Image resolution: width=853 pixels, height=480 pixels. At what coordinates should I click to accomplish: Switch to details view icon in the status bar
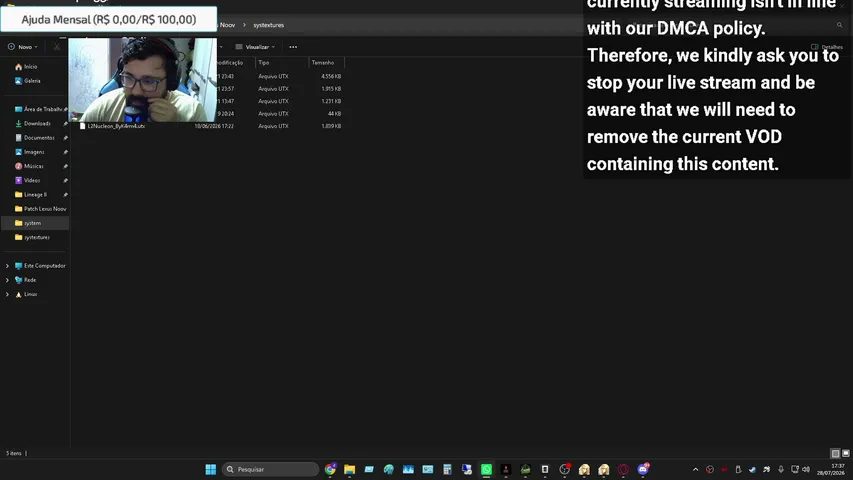pyautogui.click(x=835, y=453)
